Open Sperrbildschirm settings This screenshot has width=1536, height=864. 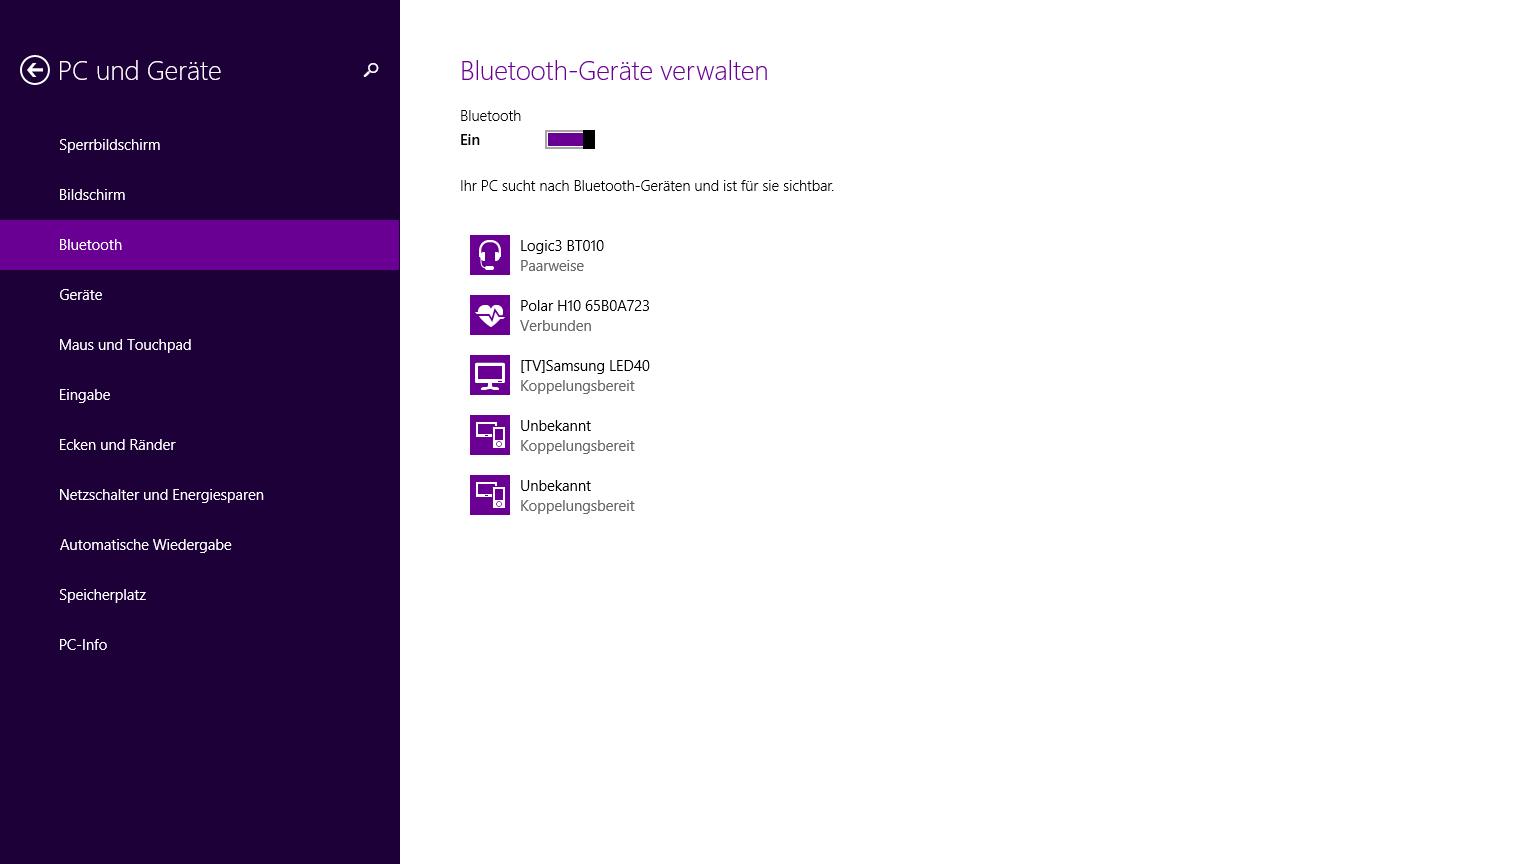(200, 145)
